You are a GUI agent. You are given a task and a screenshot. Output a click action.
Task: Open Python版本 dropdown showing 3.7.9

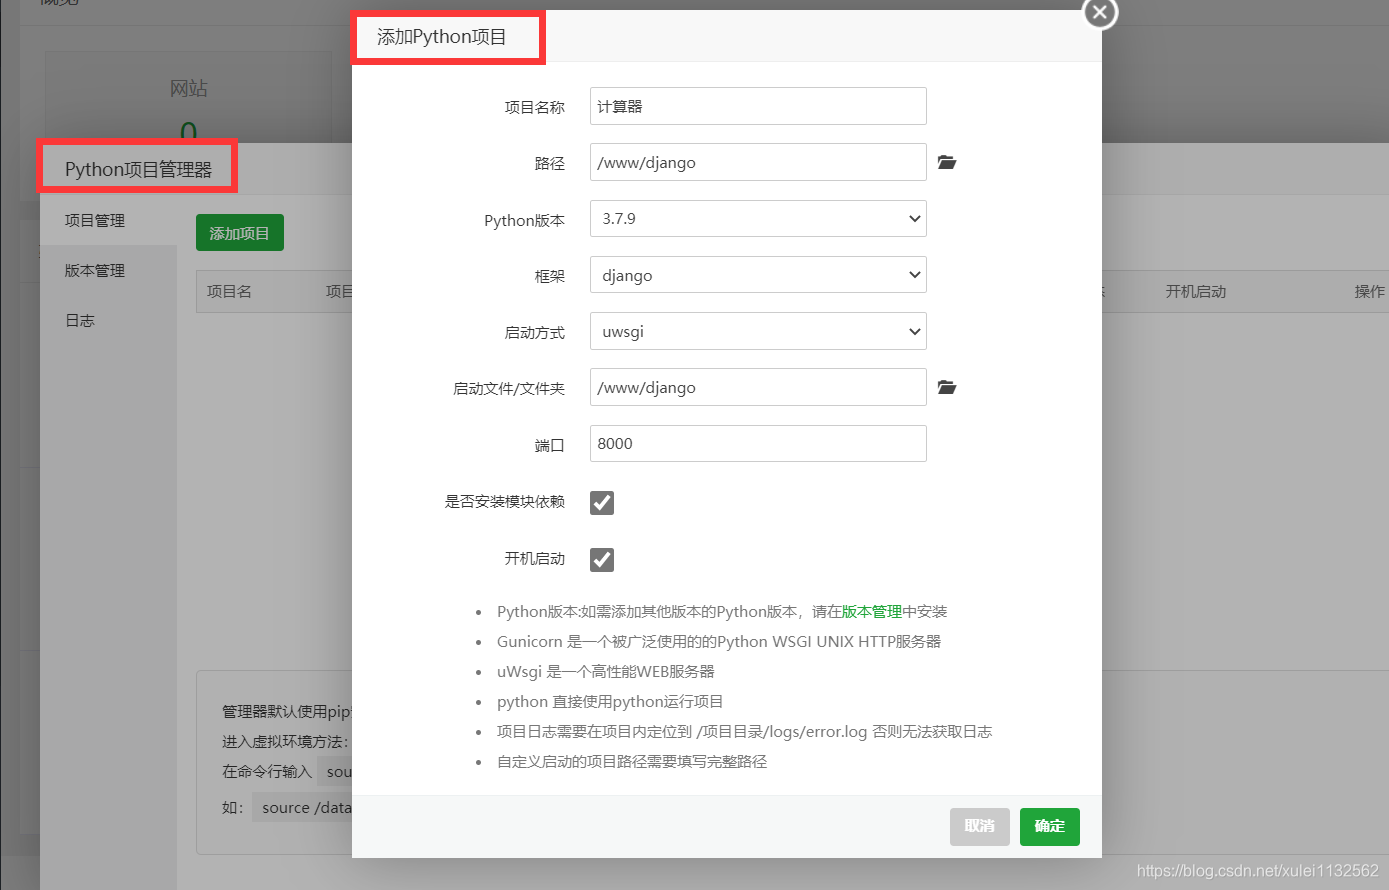(x=758, y=219)
